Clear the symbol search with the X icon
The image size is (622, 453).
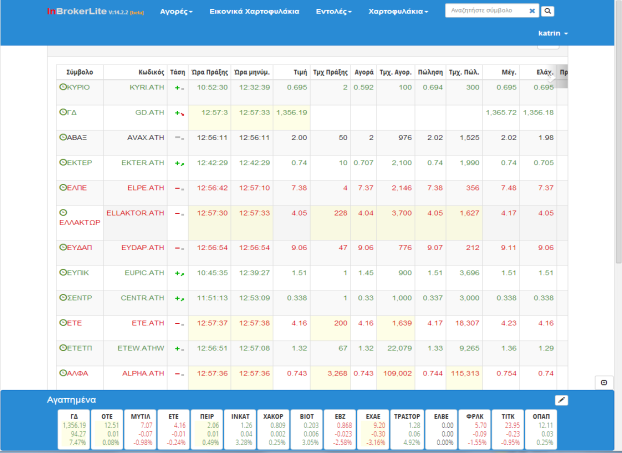point(532,10)
